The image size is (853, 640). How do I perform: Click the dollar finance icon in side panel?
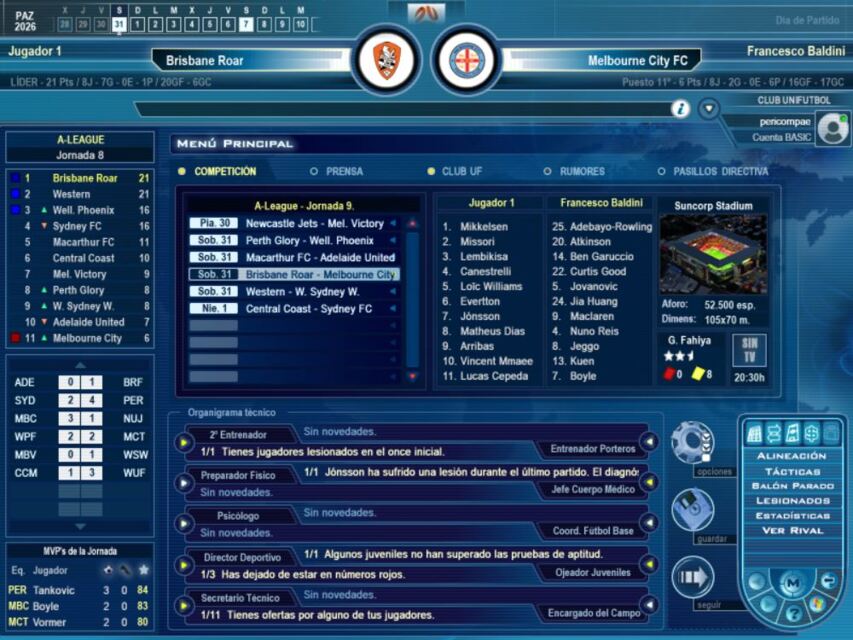click(811, 433)
